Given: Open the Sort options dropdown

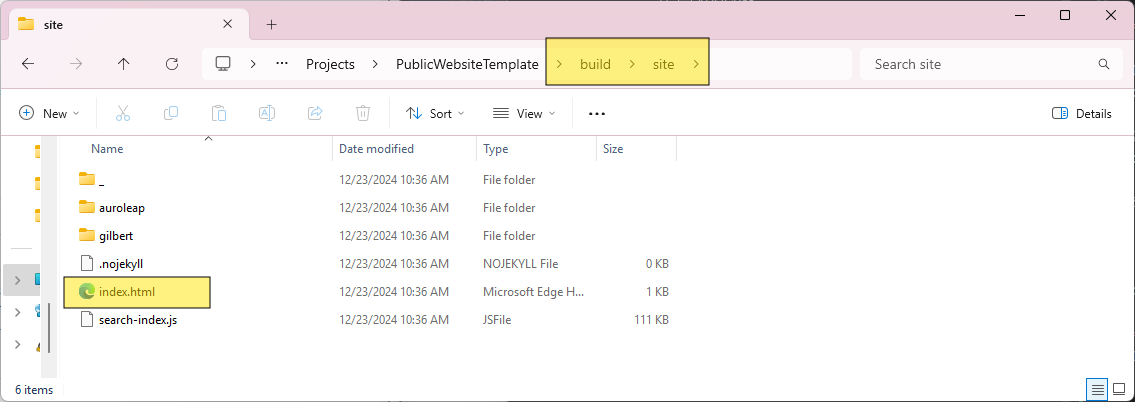Looking at the screenshot, I should tap(435, 113).
